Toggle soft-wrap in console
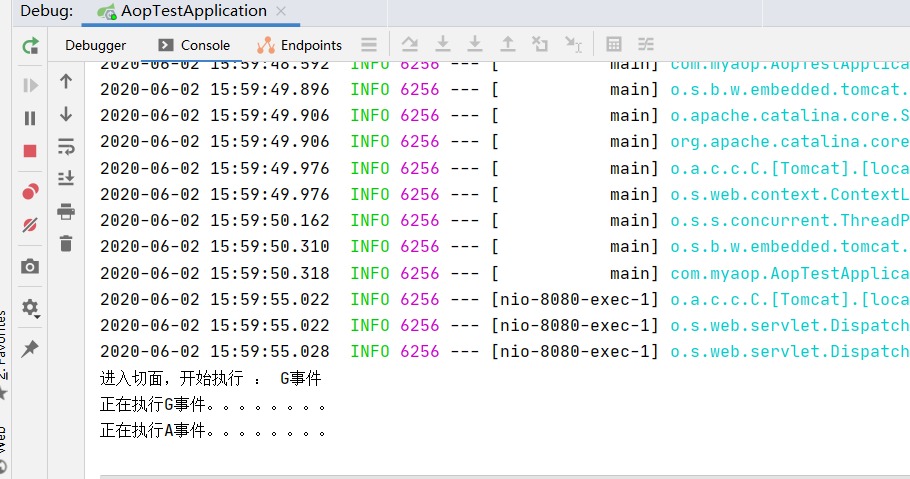The height and width of the screenshot is (479, 910). [66, 146]
